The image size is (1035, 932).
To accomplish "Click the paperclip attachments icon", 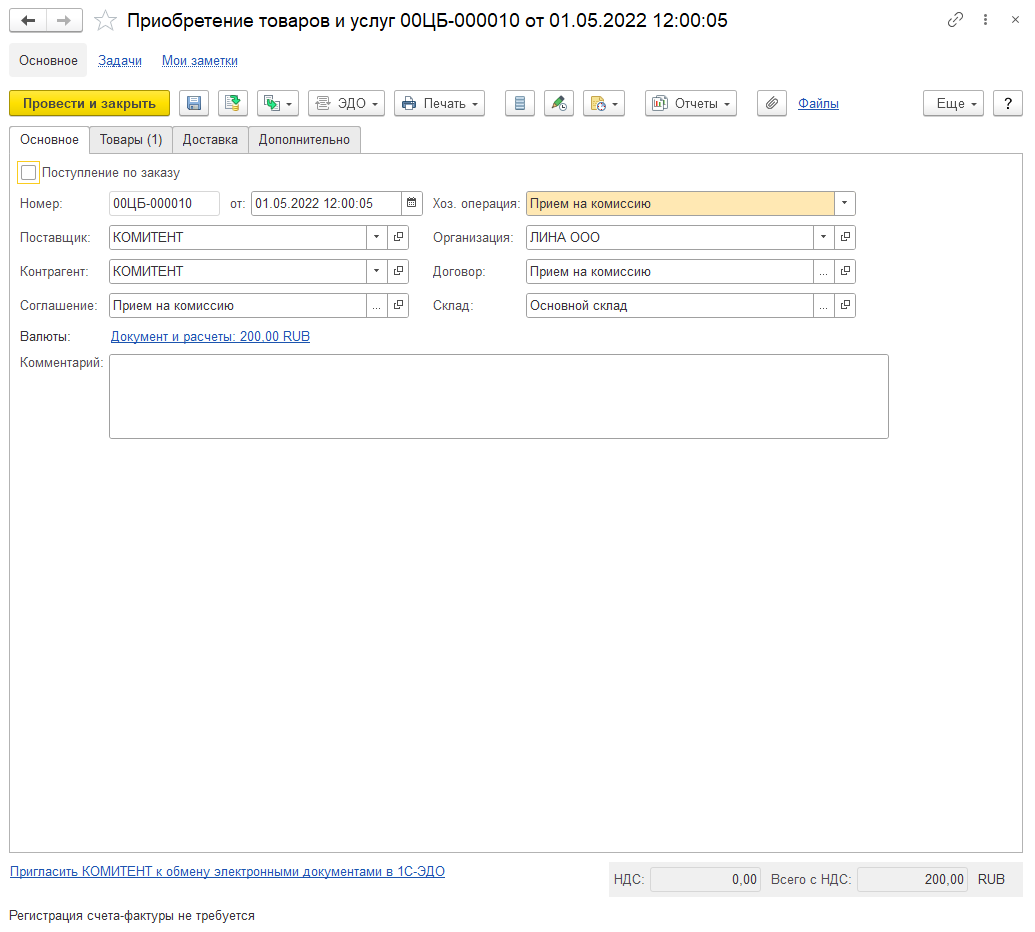I will tap(772, 104).
